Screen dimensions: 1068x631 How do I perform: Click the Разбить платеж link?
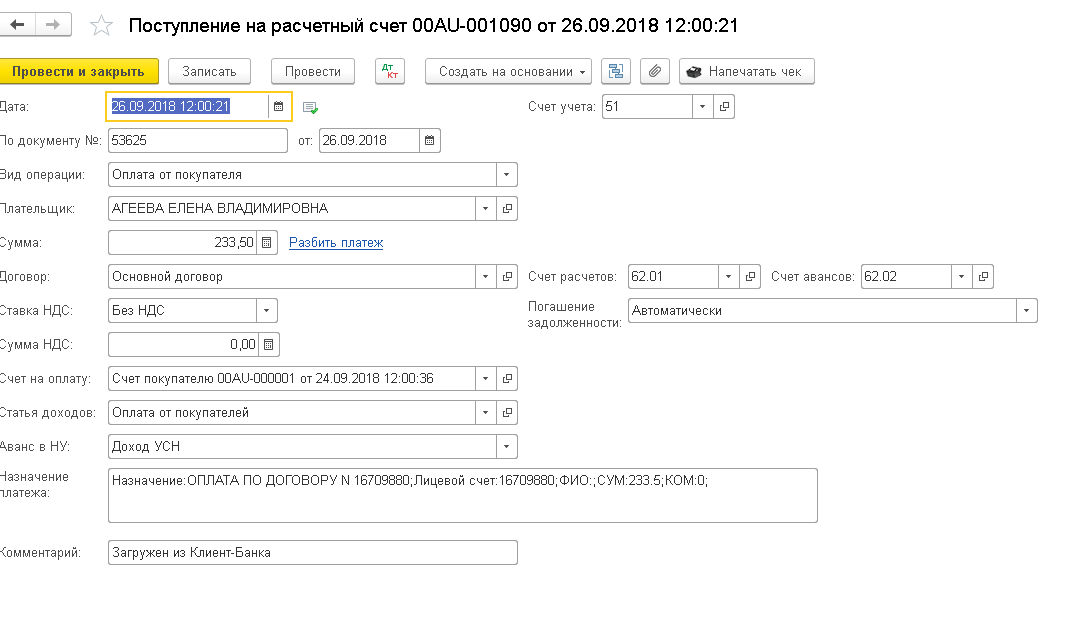[x=336, y=242]
